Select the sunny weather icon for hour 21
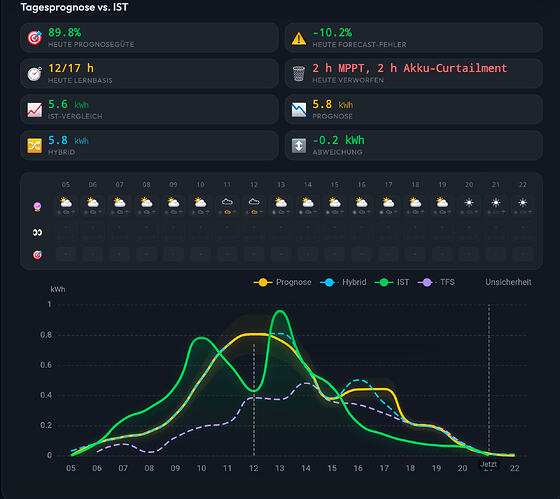Image resolution: width=560 pixels, height=499 pixels. point(496,203)
